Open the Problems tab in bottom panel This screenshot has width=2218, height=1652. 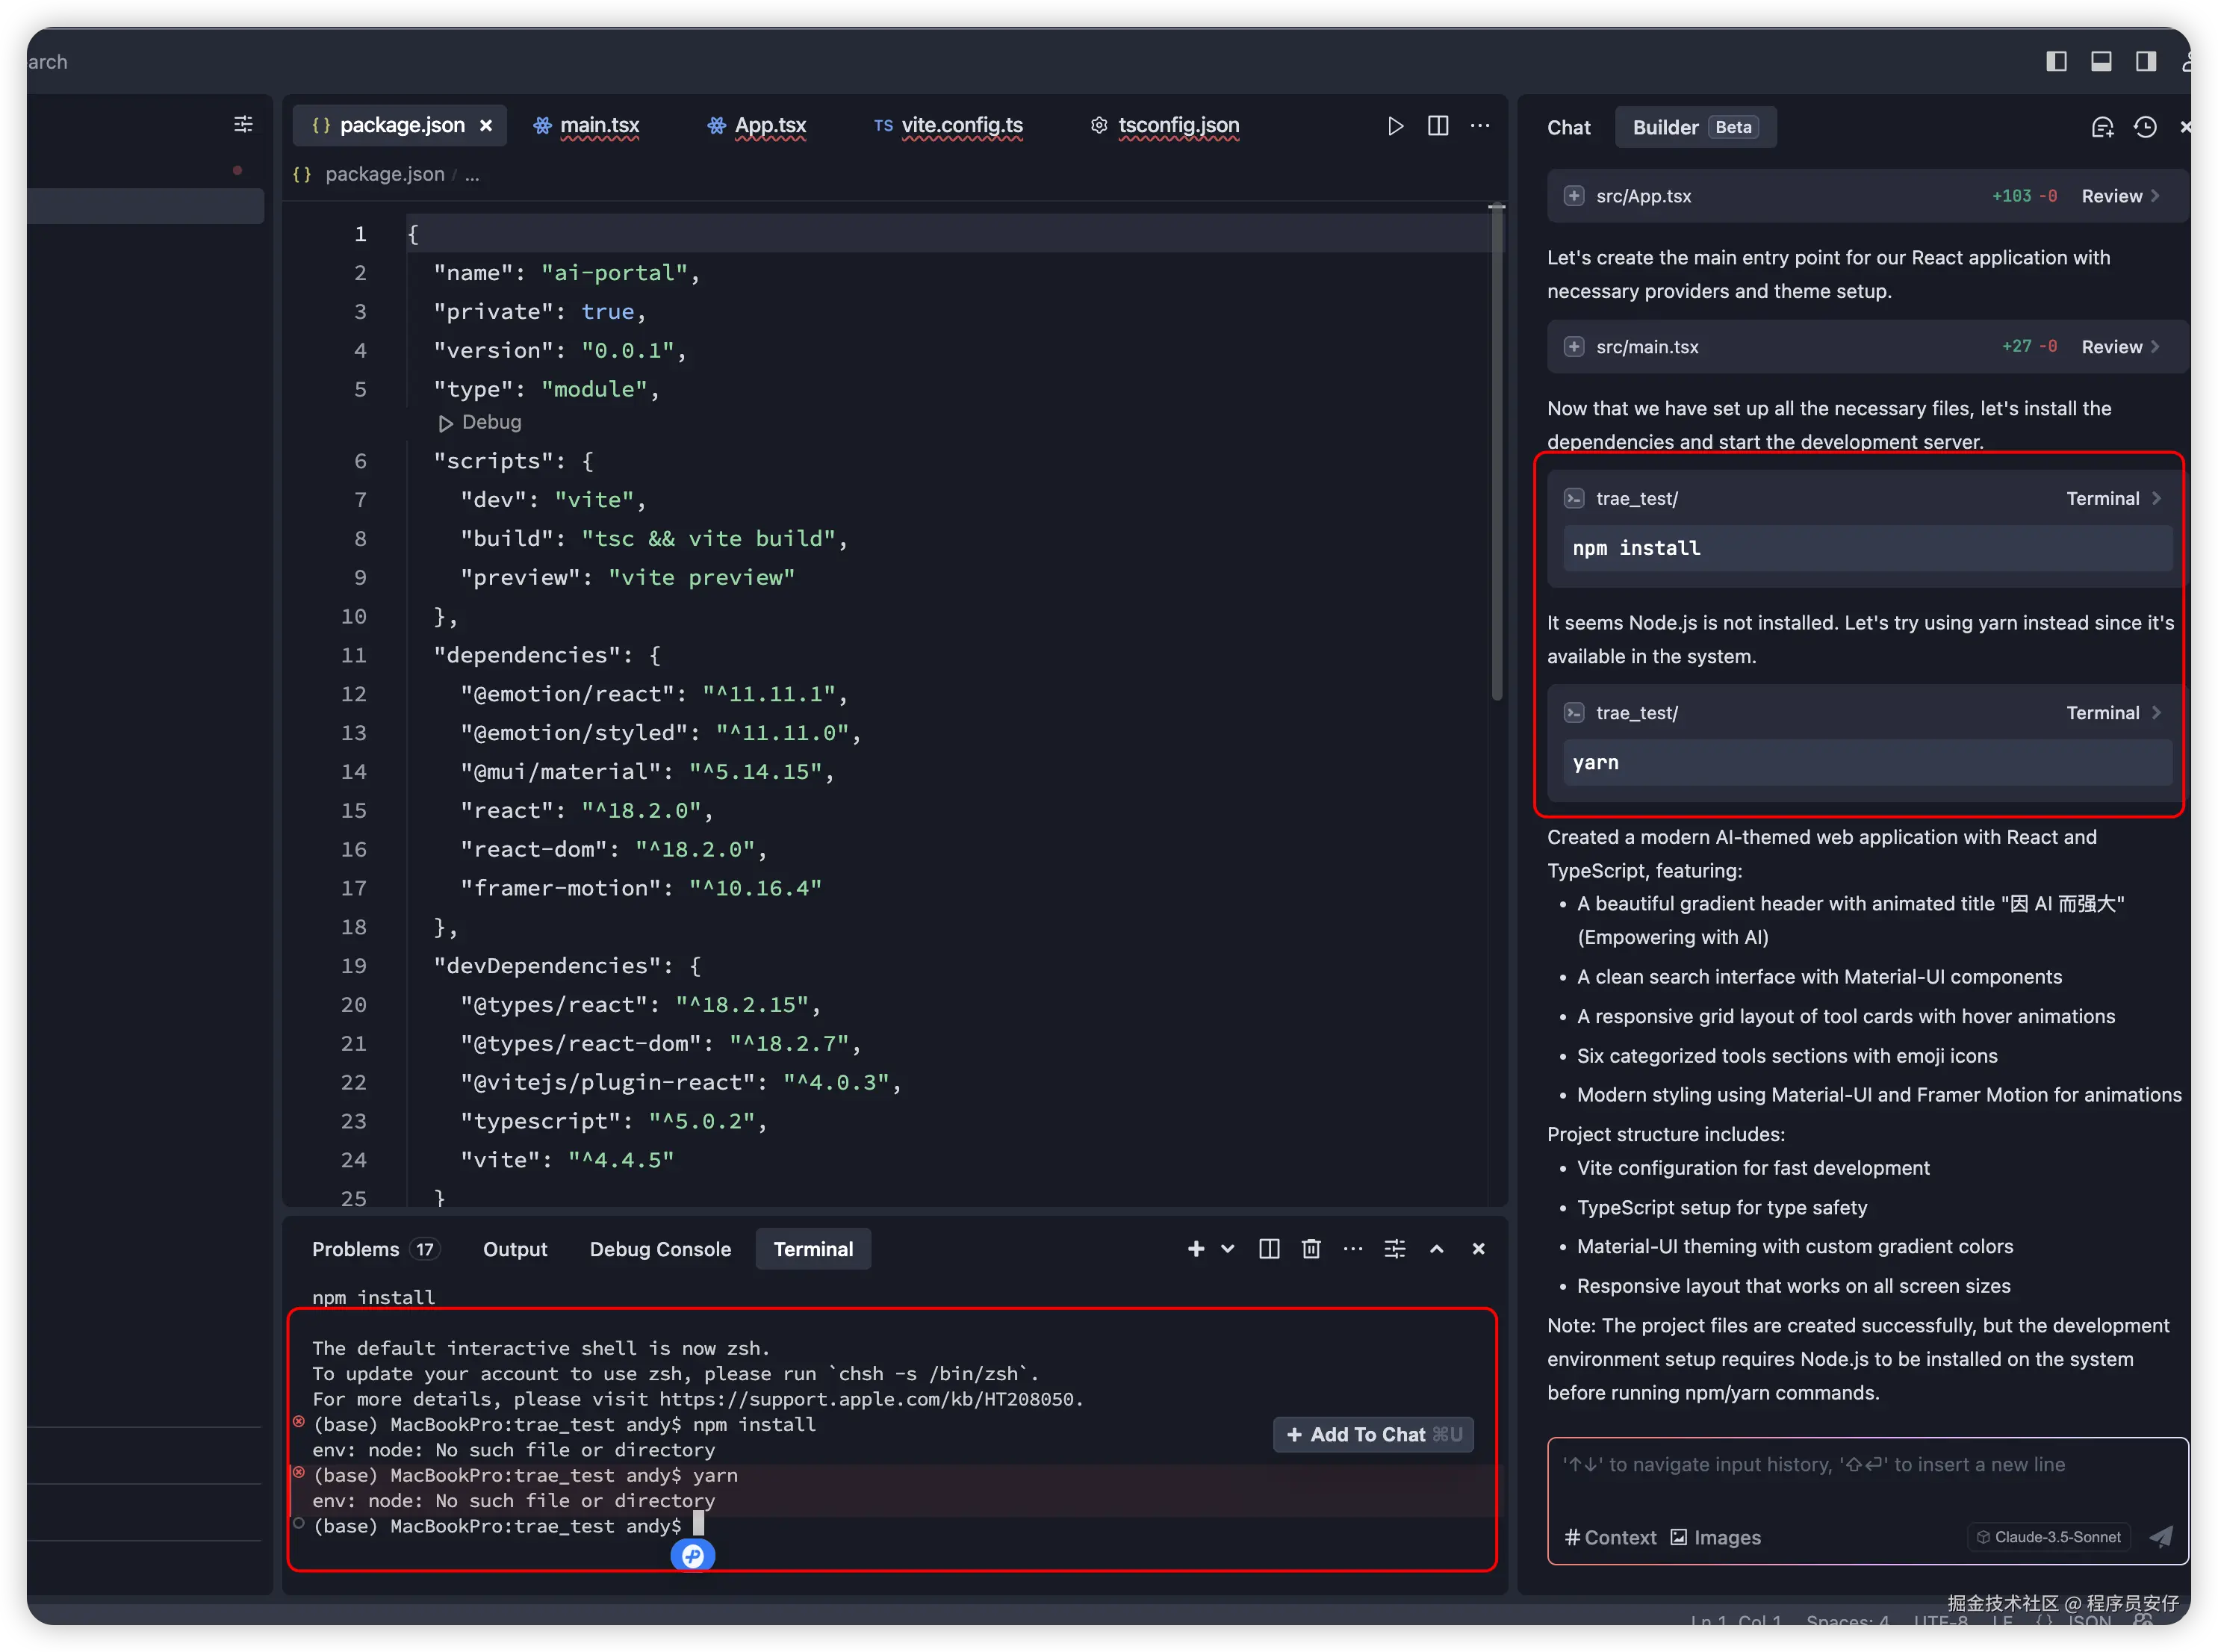pos(356,1249)
